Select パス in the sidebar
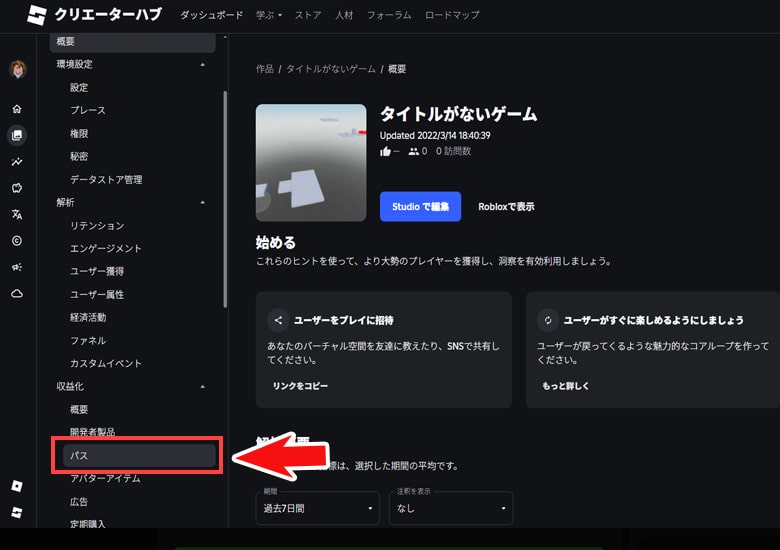Viewport: 780px width, 550px height. [x=139, y=455]
